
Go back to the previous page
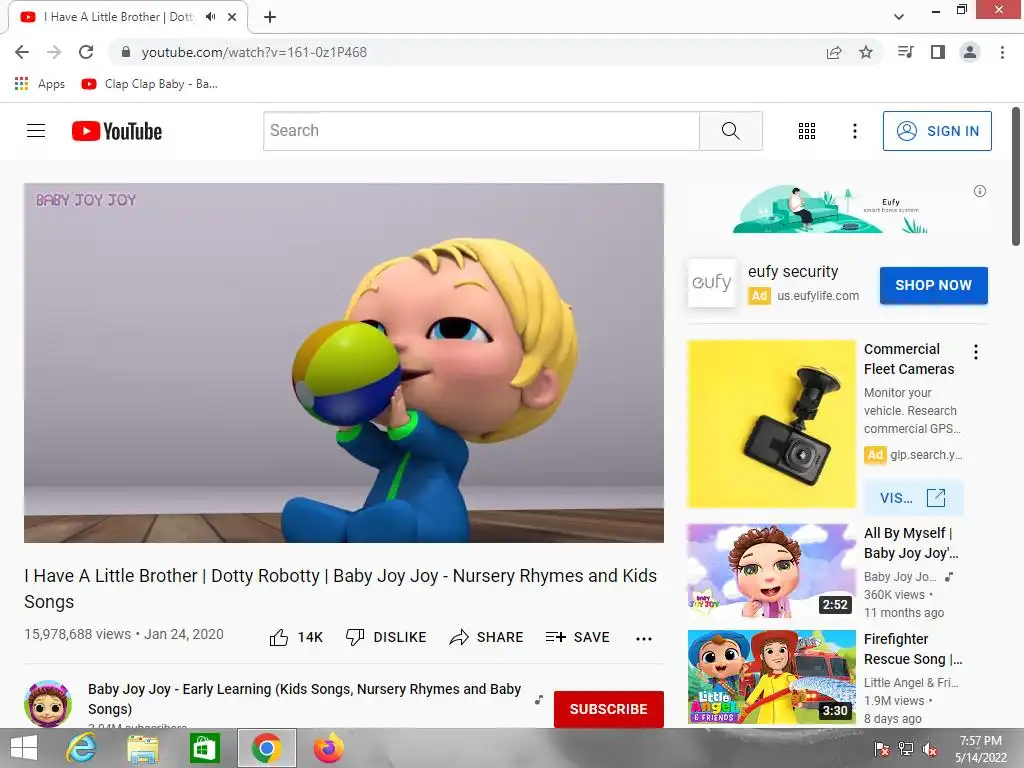click(x=22, y=52)
